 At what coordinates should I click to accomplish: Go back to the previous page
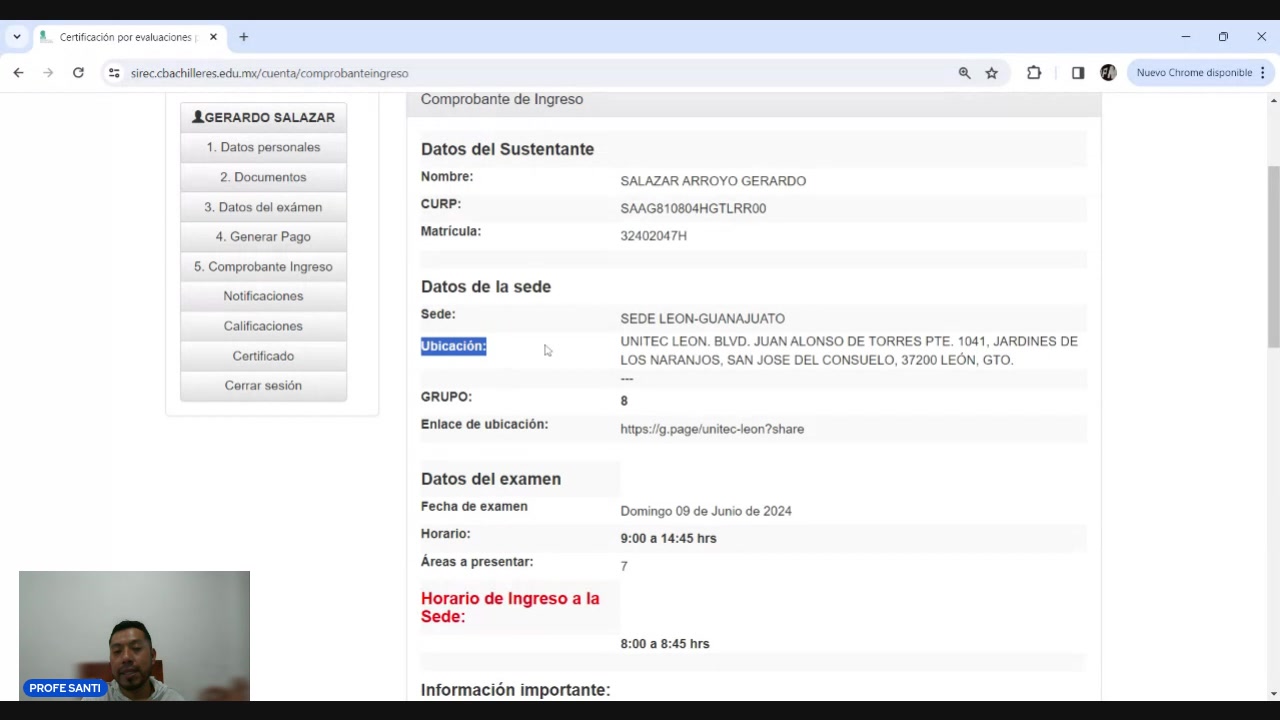pos(18,73)
